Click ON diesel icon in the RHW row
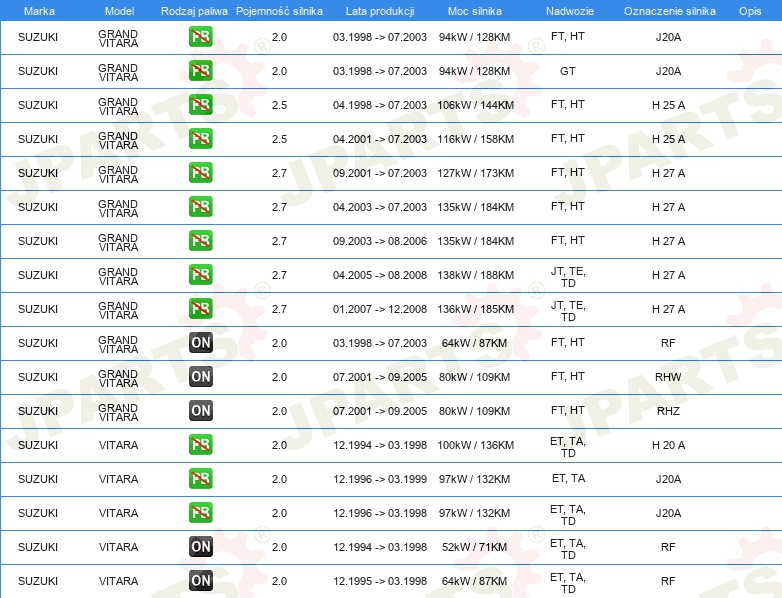Image resolution: width=782 pixels, height=598 pixels. tap(200, 377)
